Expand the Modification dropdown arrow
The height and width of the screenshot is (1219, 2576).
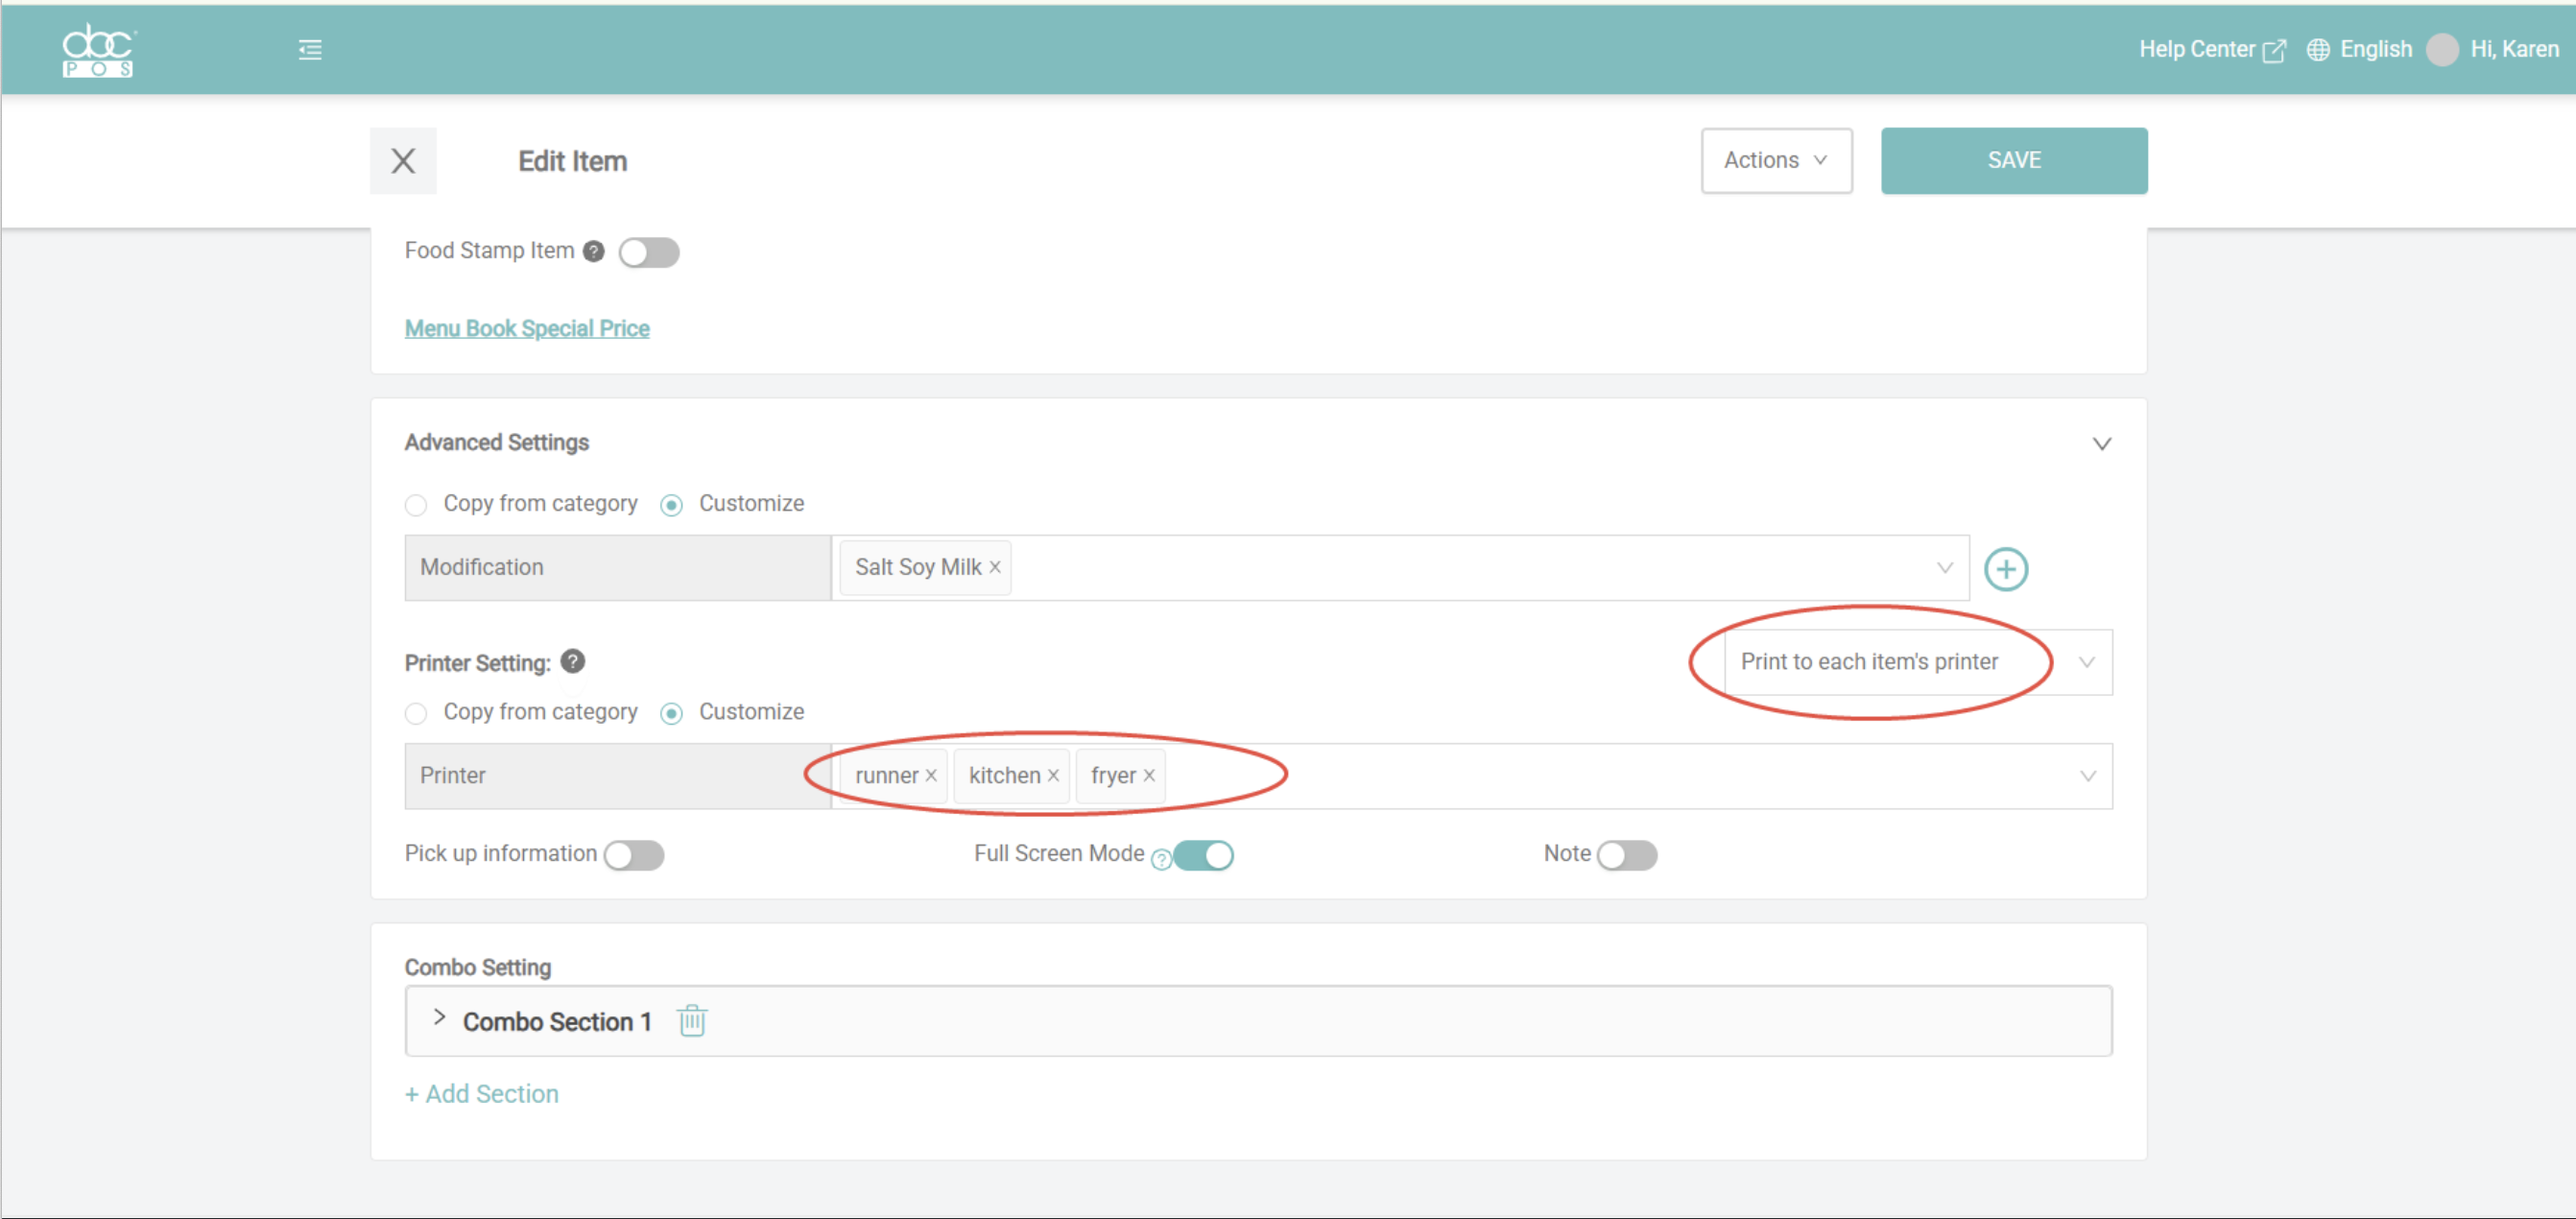[1944, 568]
